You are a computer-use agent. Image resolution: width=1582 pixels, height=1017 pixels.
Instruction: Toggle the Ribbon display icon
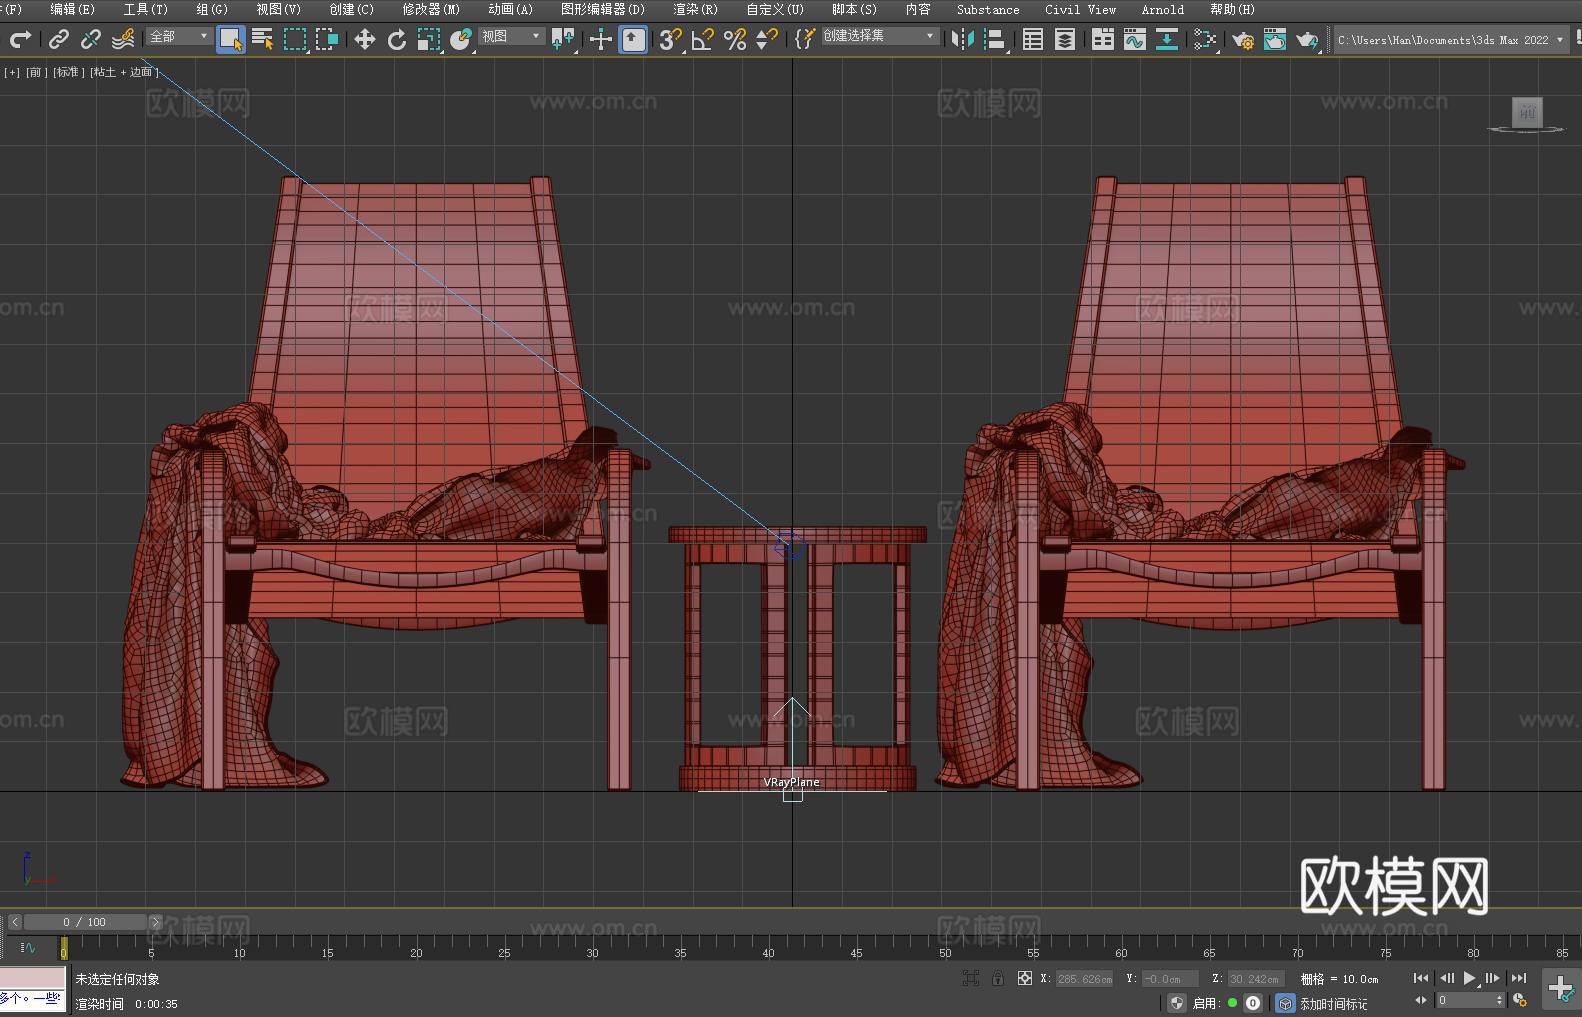(1103, 40)
